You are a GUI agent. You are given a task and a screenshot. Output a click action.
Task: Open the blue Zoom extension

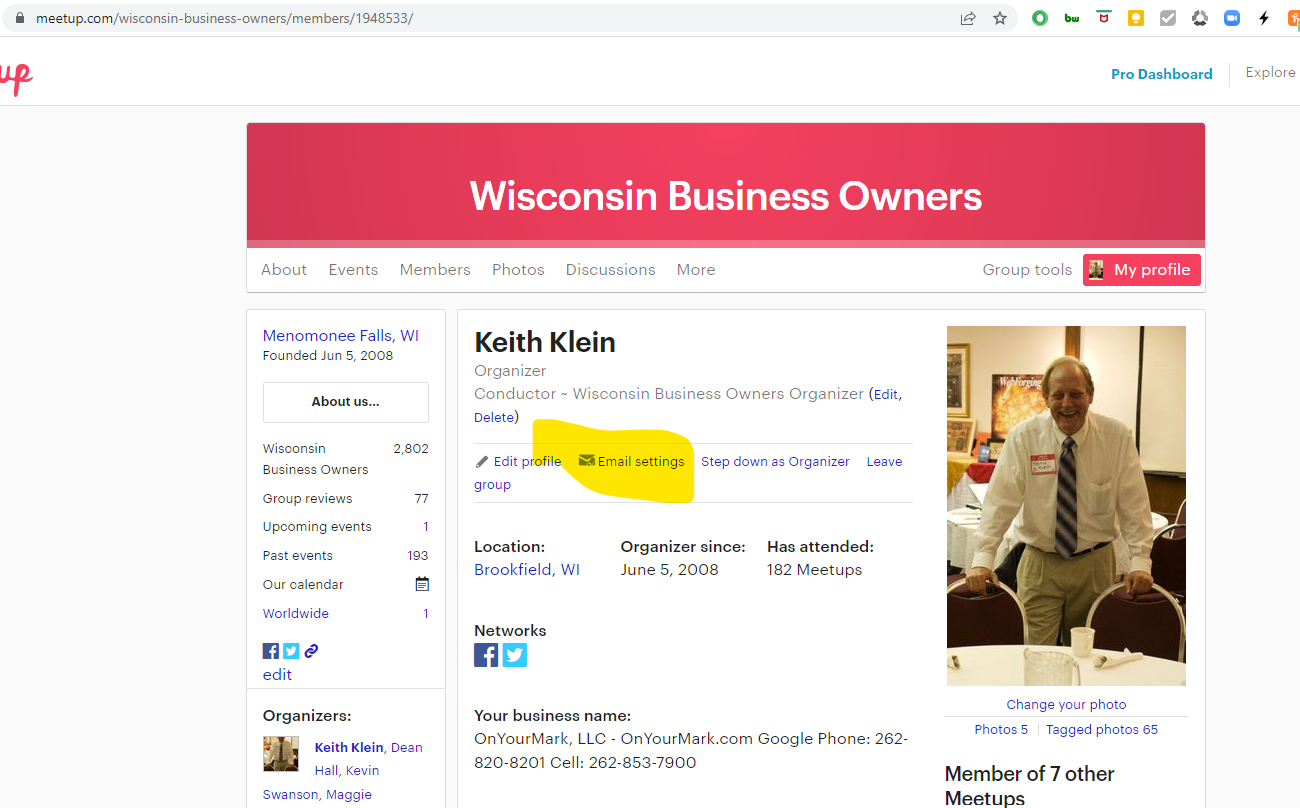[1232, 18]
